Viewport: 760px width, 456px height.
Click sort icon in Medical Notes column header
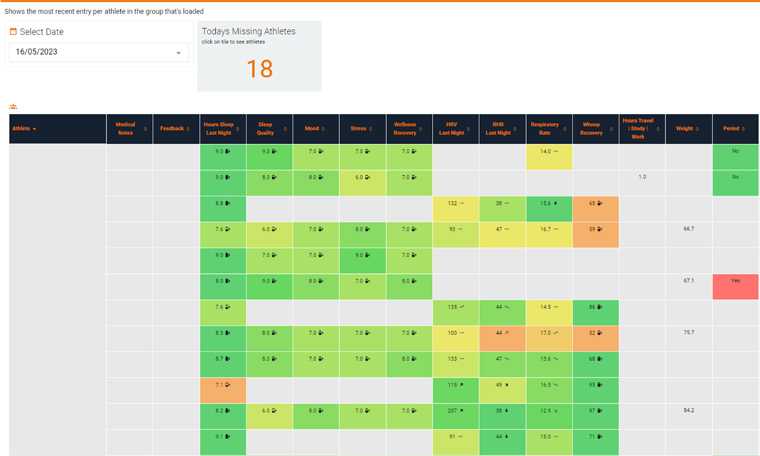(145, 129)
